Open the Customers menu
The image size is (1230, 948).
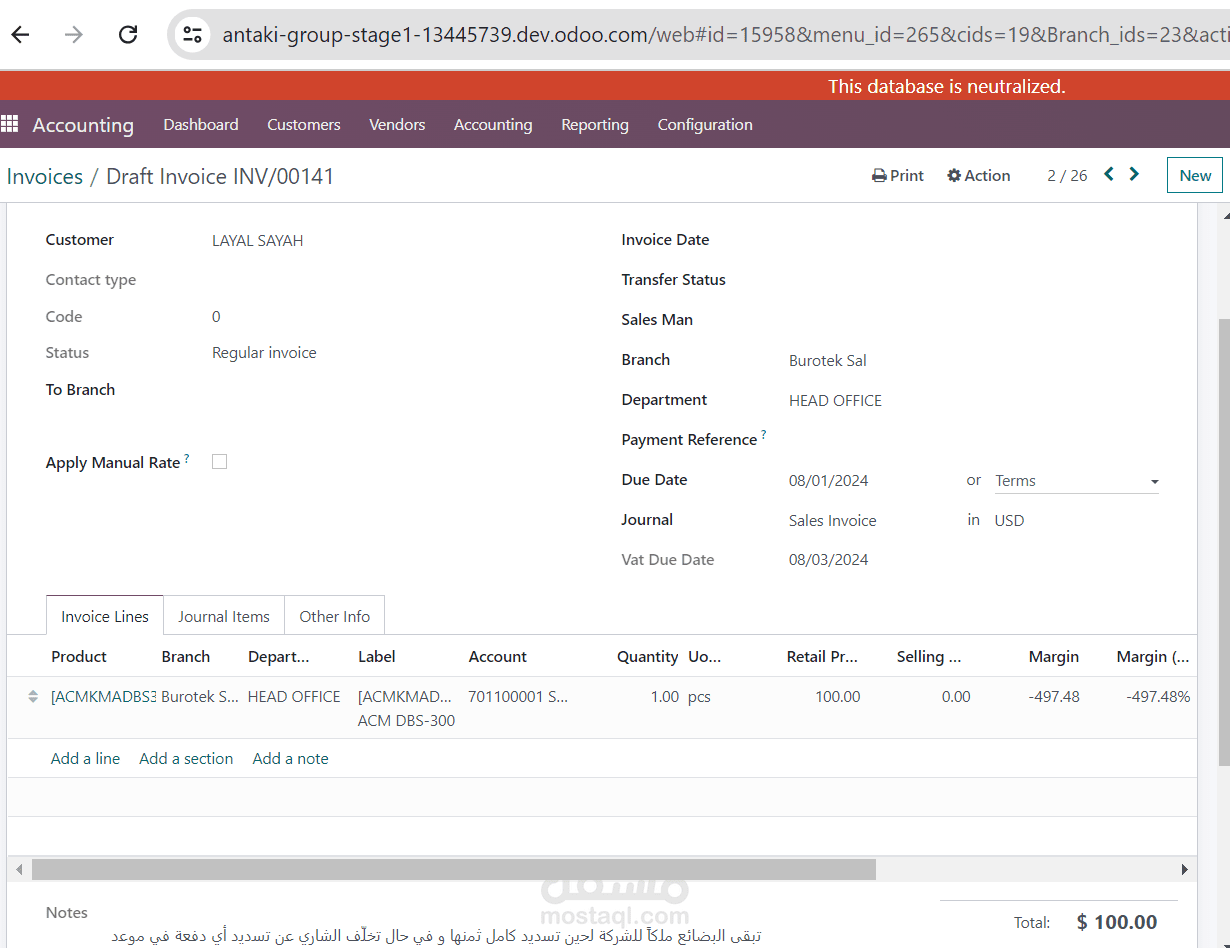(304, 124)
